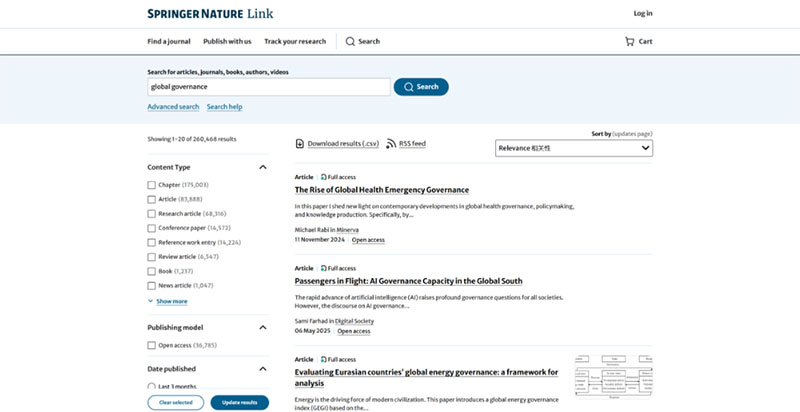
Task: Open the Find a journal menu item
Action: [x=168, y=41]
